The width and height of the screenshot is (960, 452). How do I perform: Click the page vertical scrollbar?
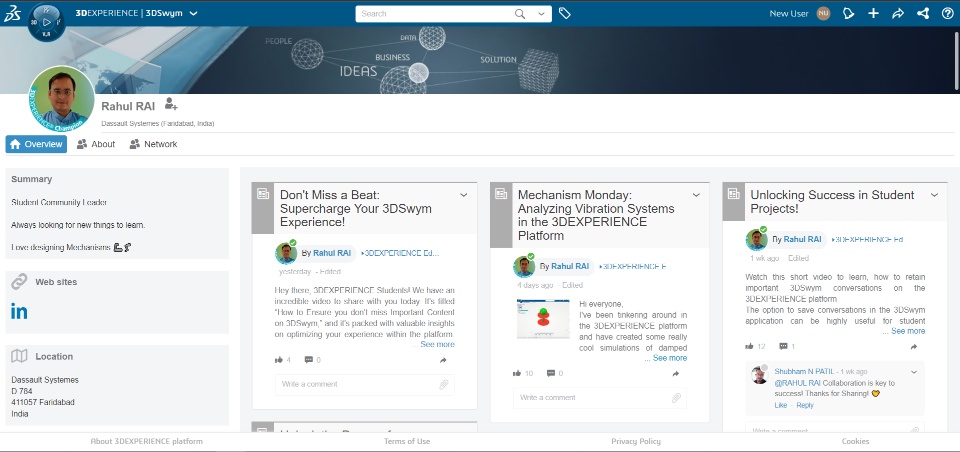tap(956, 60)
